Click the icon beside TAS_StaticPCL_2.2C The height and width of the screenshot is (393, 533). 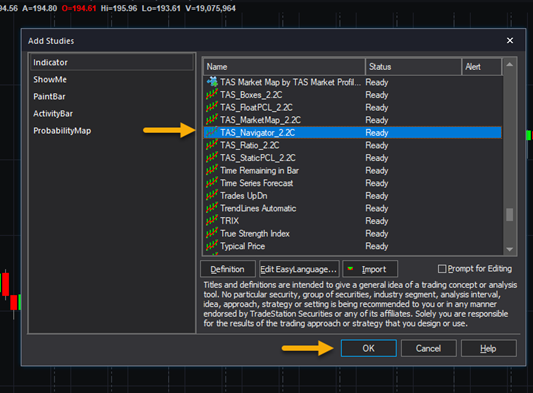(x=212, y=158)
